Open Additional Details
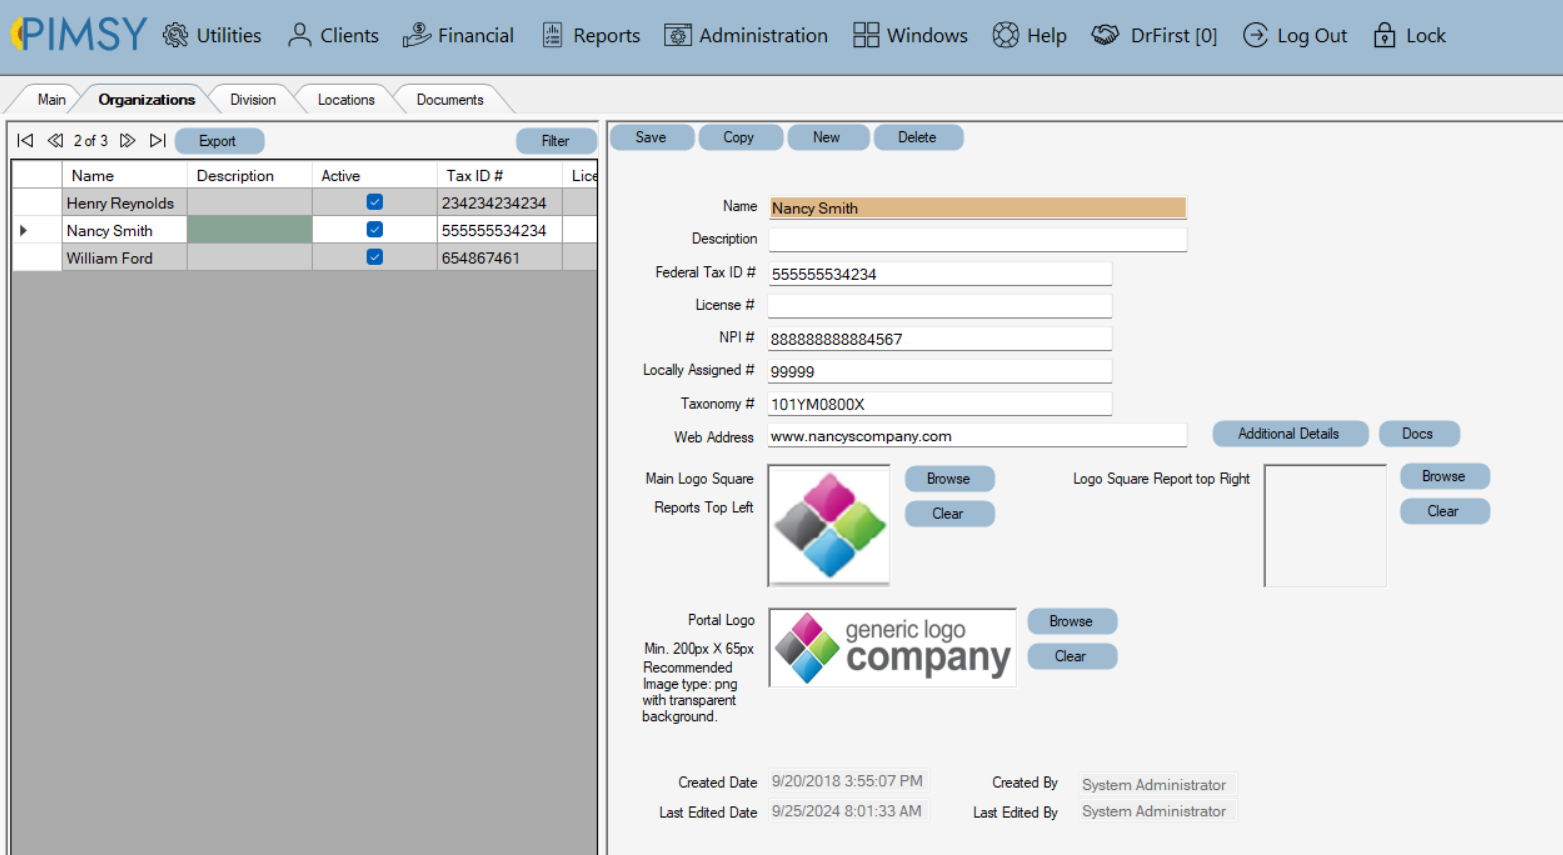The width and height of the screenshot is (1563, 855). [1290, 433]
